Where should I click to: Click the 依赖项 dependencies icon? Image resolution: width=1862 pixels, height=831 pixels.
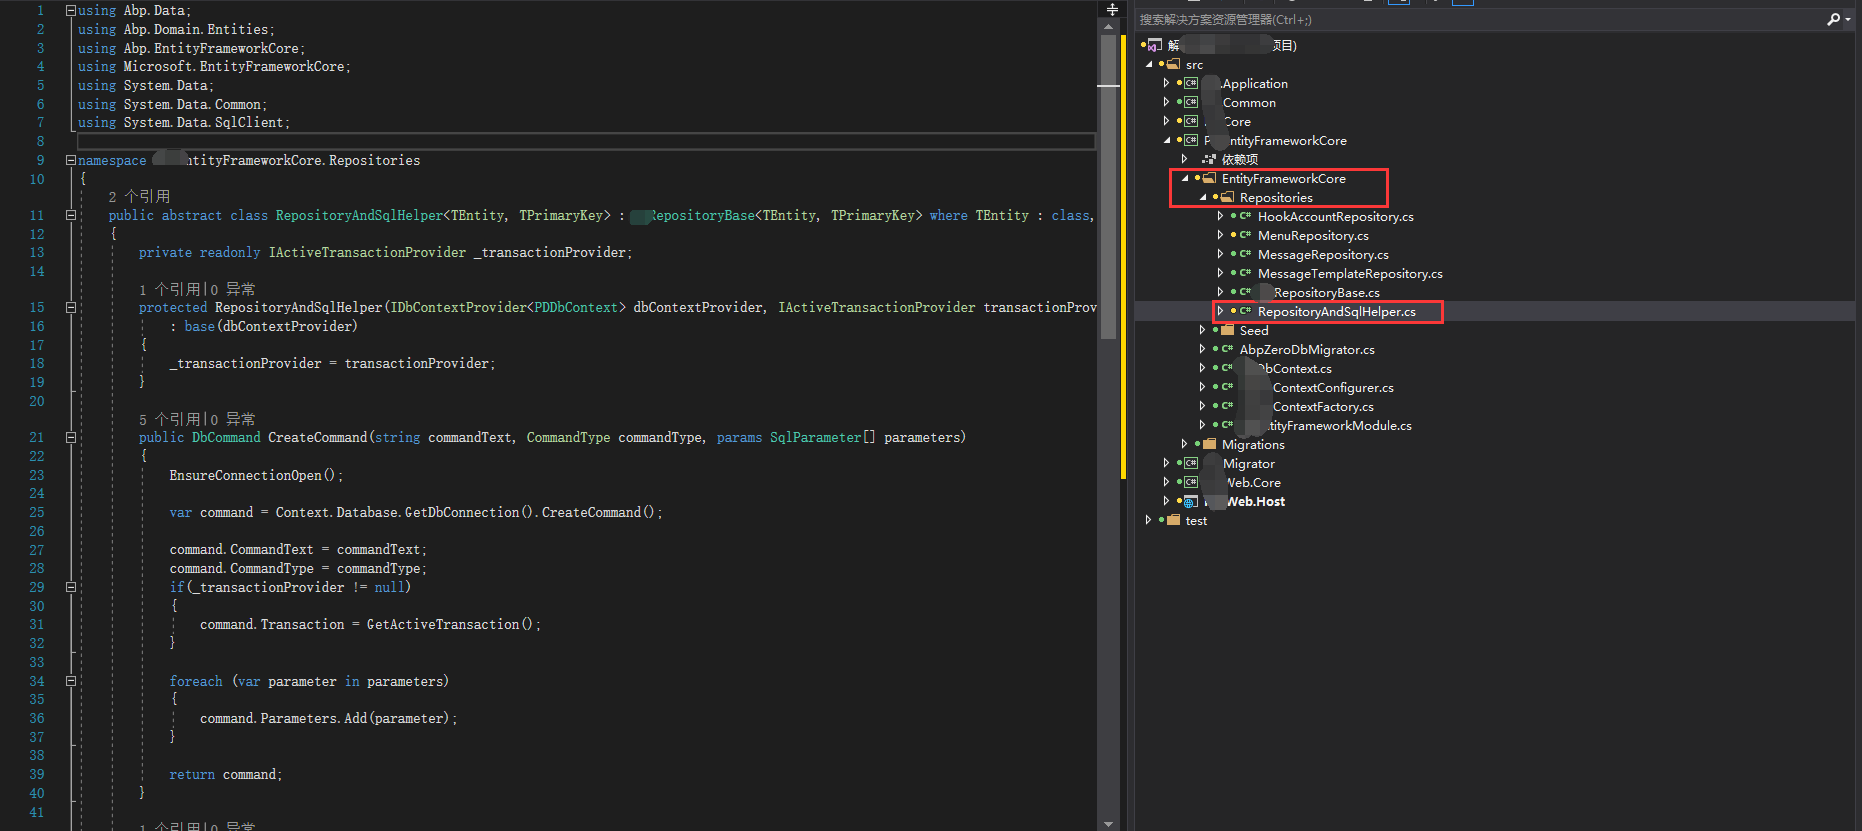(1209, 159)
